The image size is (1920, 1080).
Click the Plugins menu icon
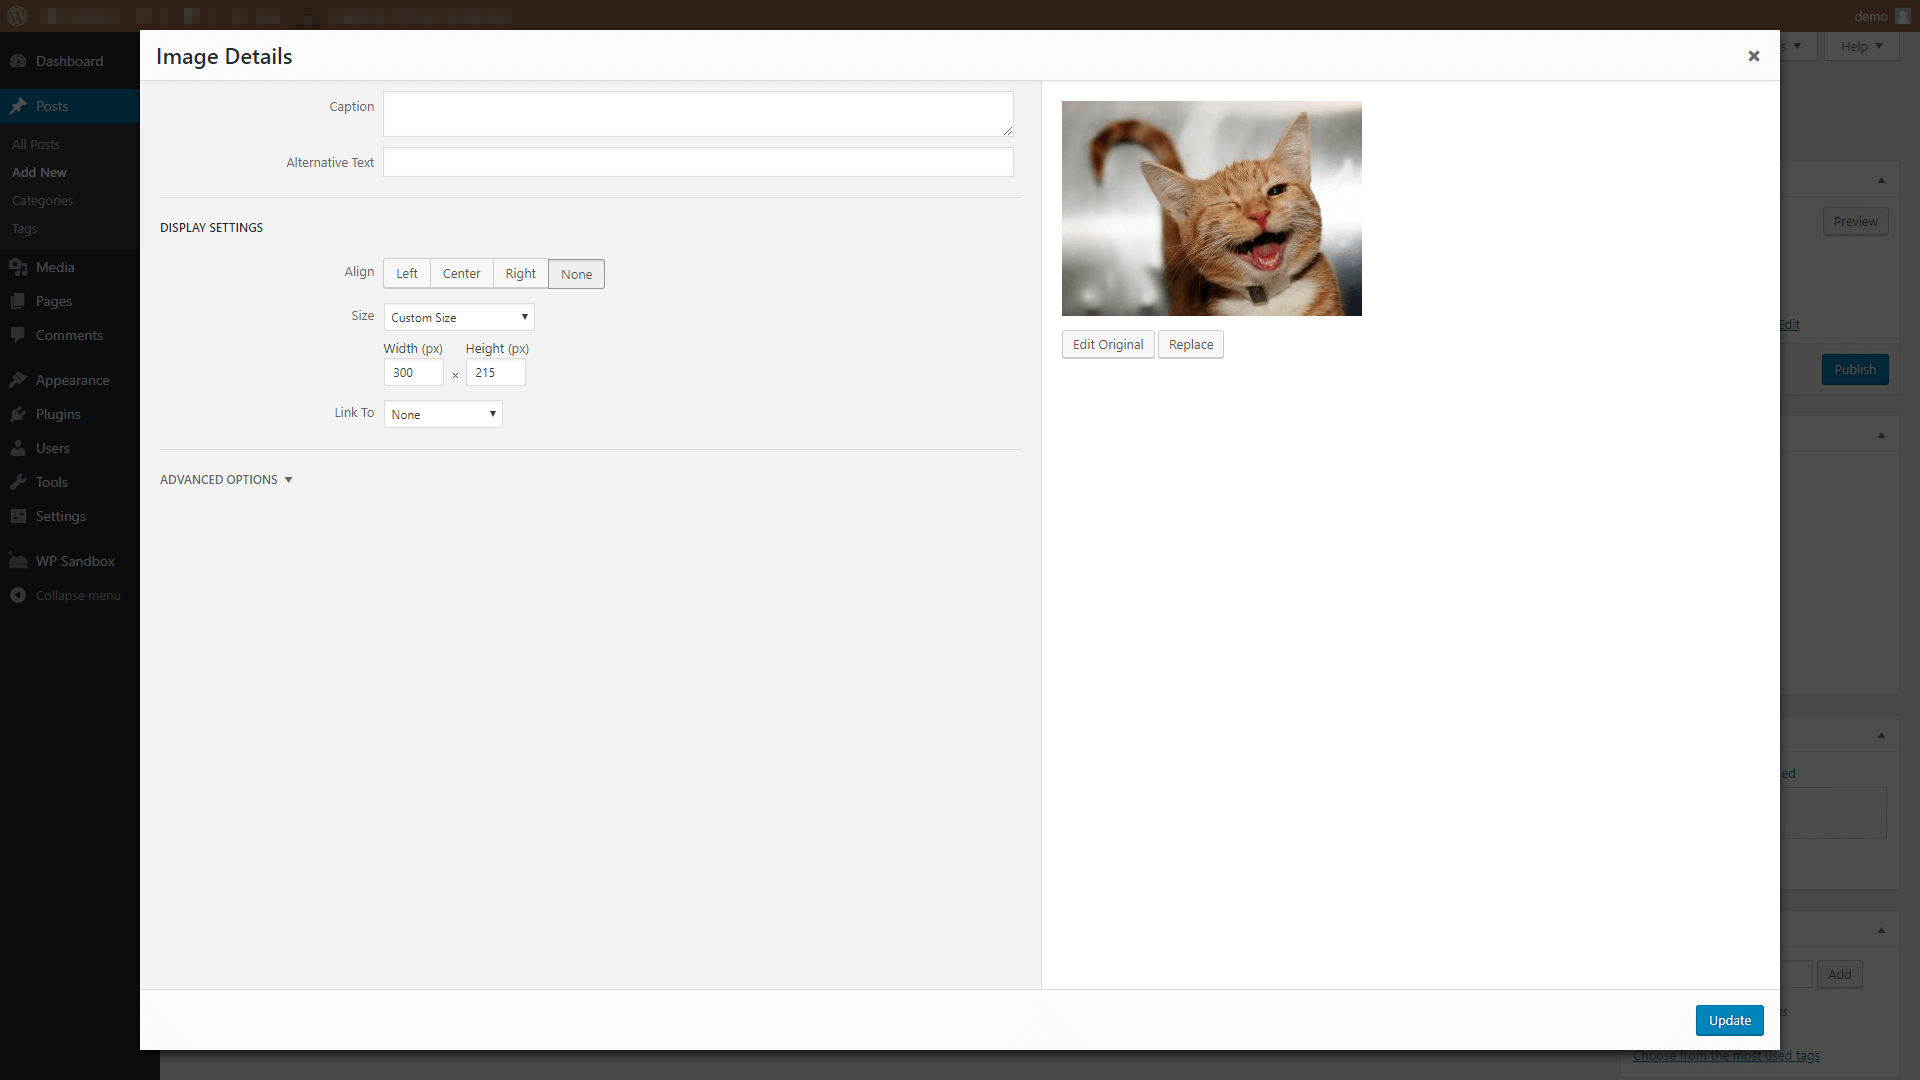[18, 413]
